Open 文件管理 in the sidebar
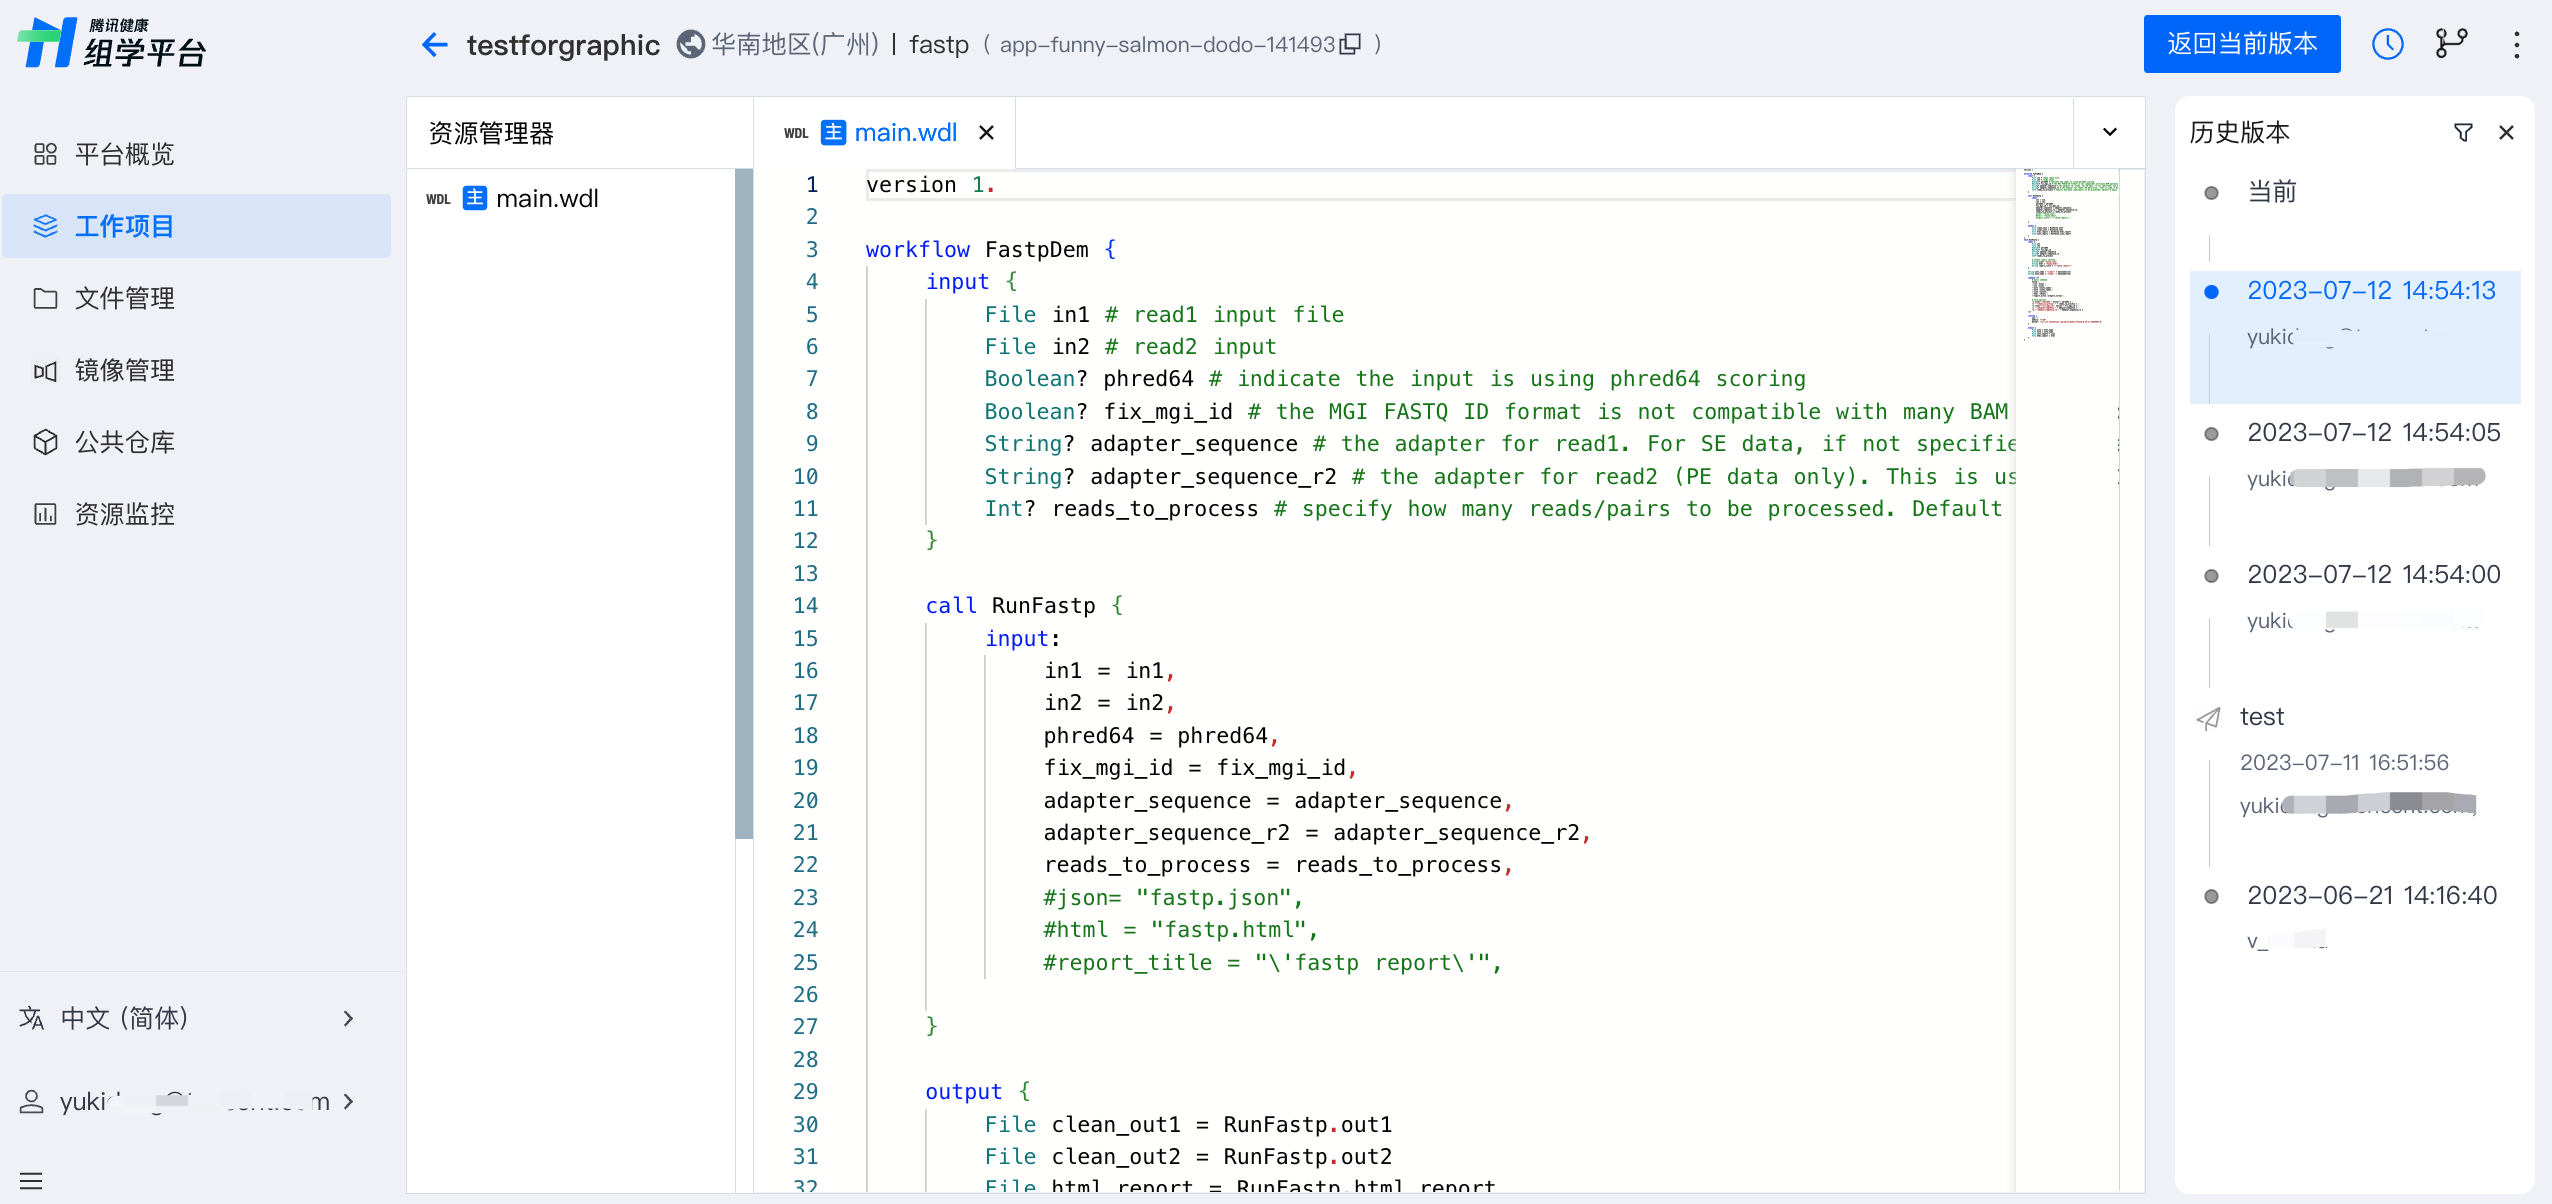This screenshot has height=1204, width=2552. pyautogui.click(x=124, y=298)
